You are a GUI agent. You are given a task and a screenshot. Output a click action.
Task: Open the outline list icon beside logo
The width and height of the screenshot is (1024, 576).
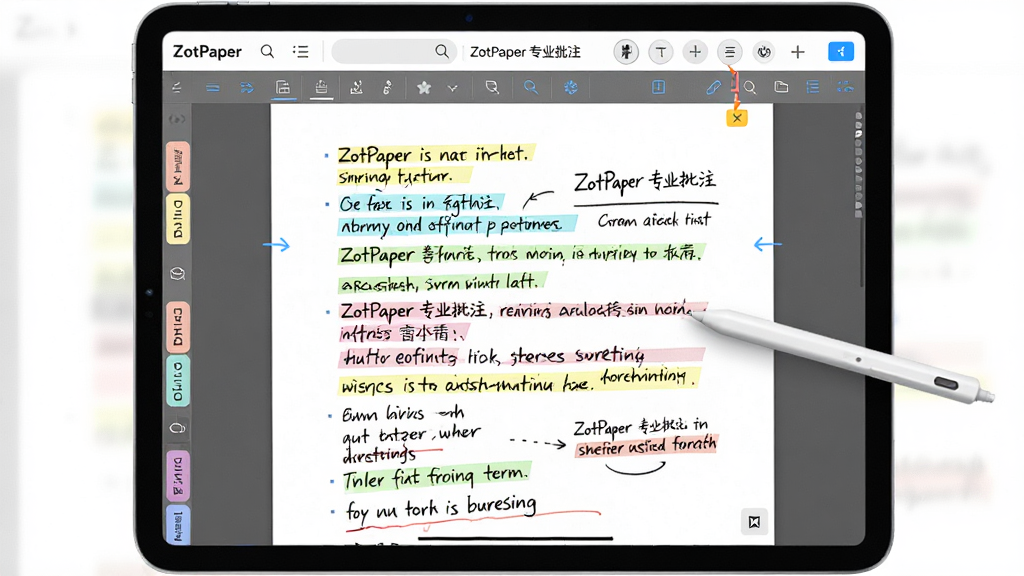[300, 51]
